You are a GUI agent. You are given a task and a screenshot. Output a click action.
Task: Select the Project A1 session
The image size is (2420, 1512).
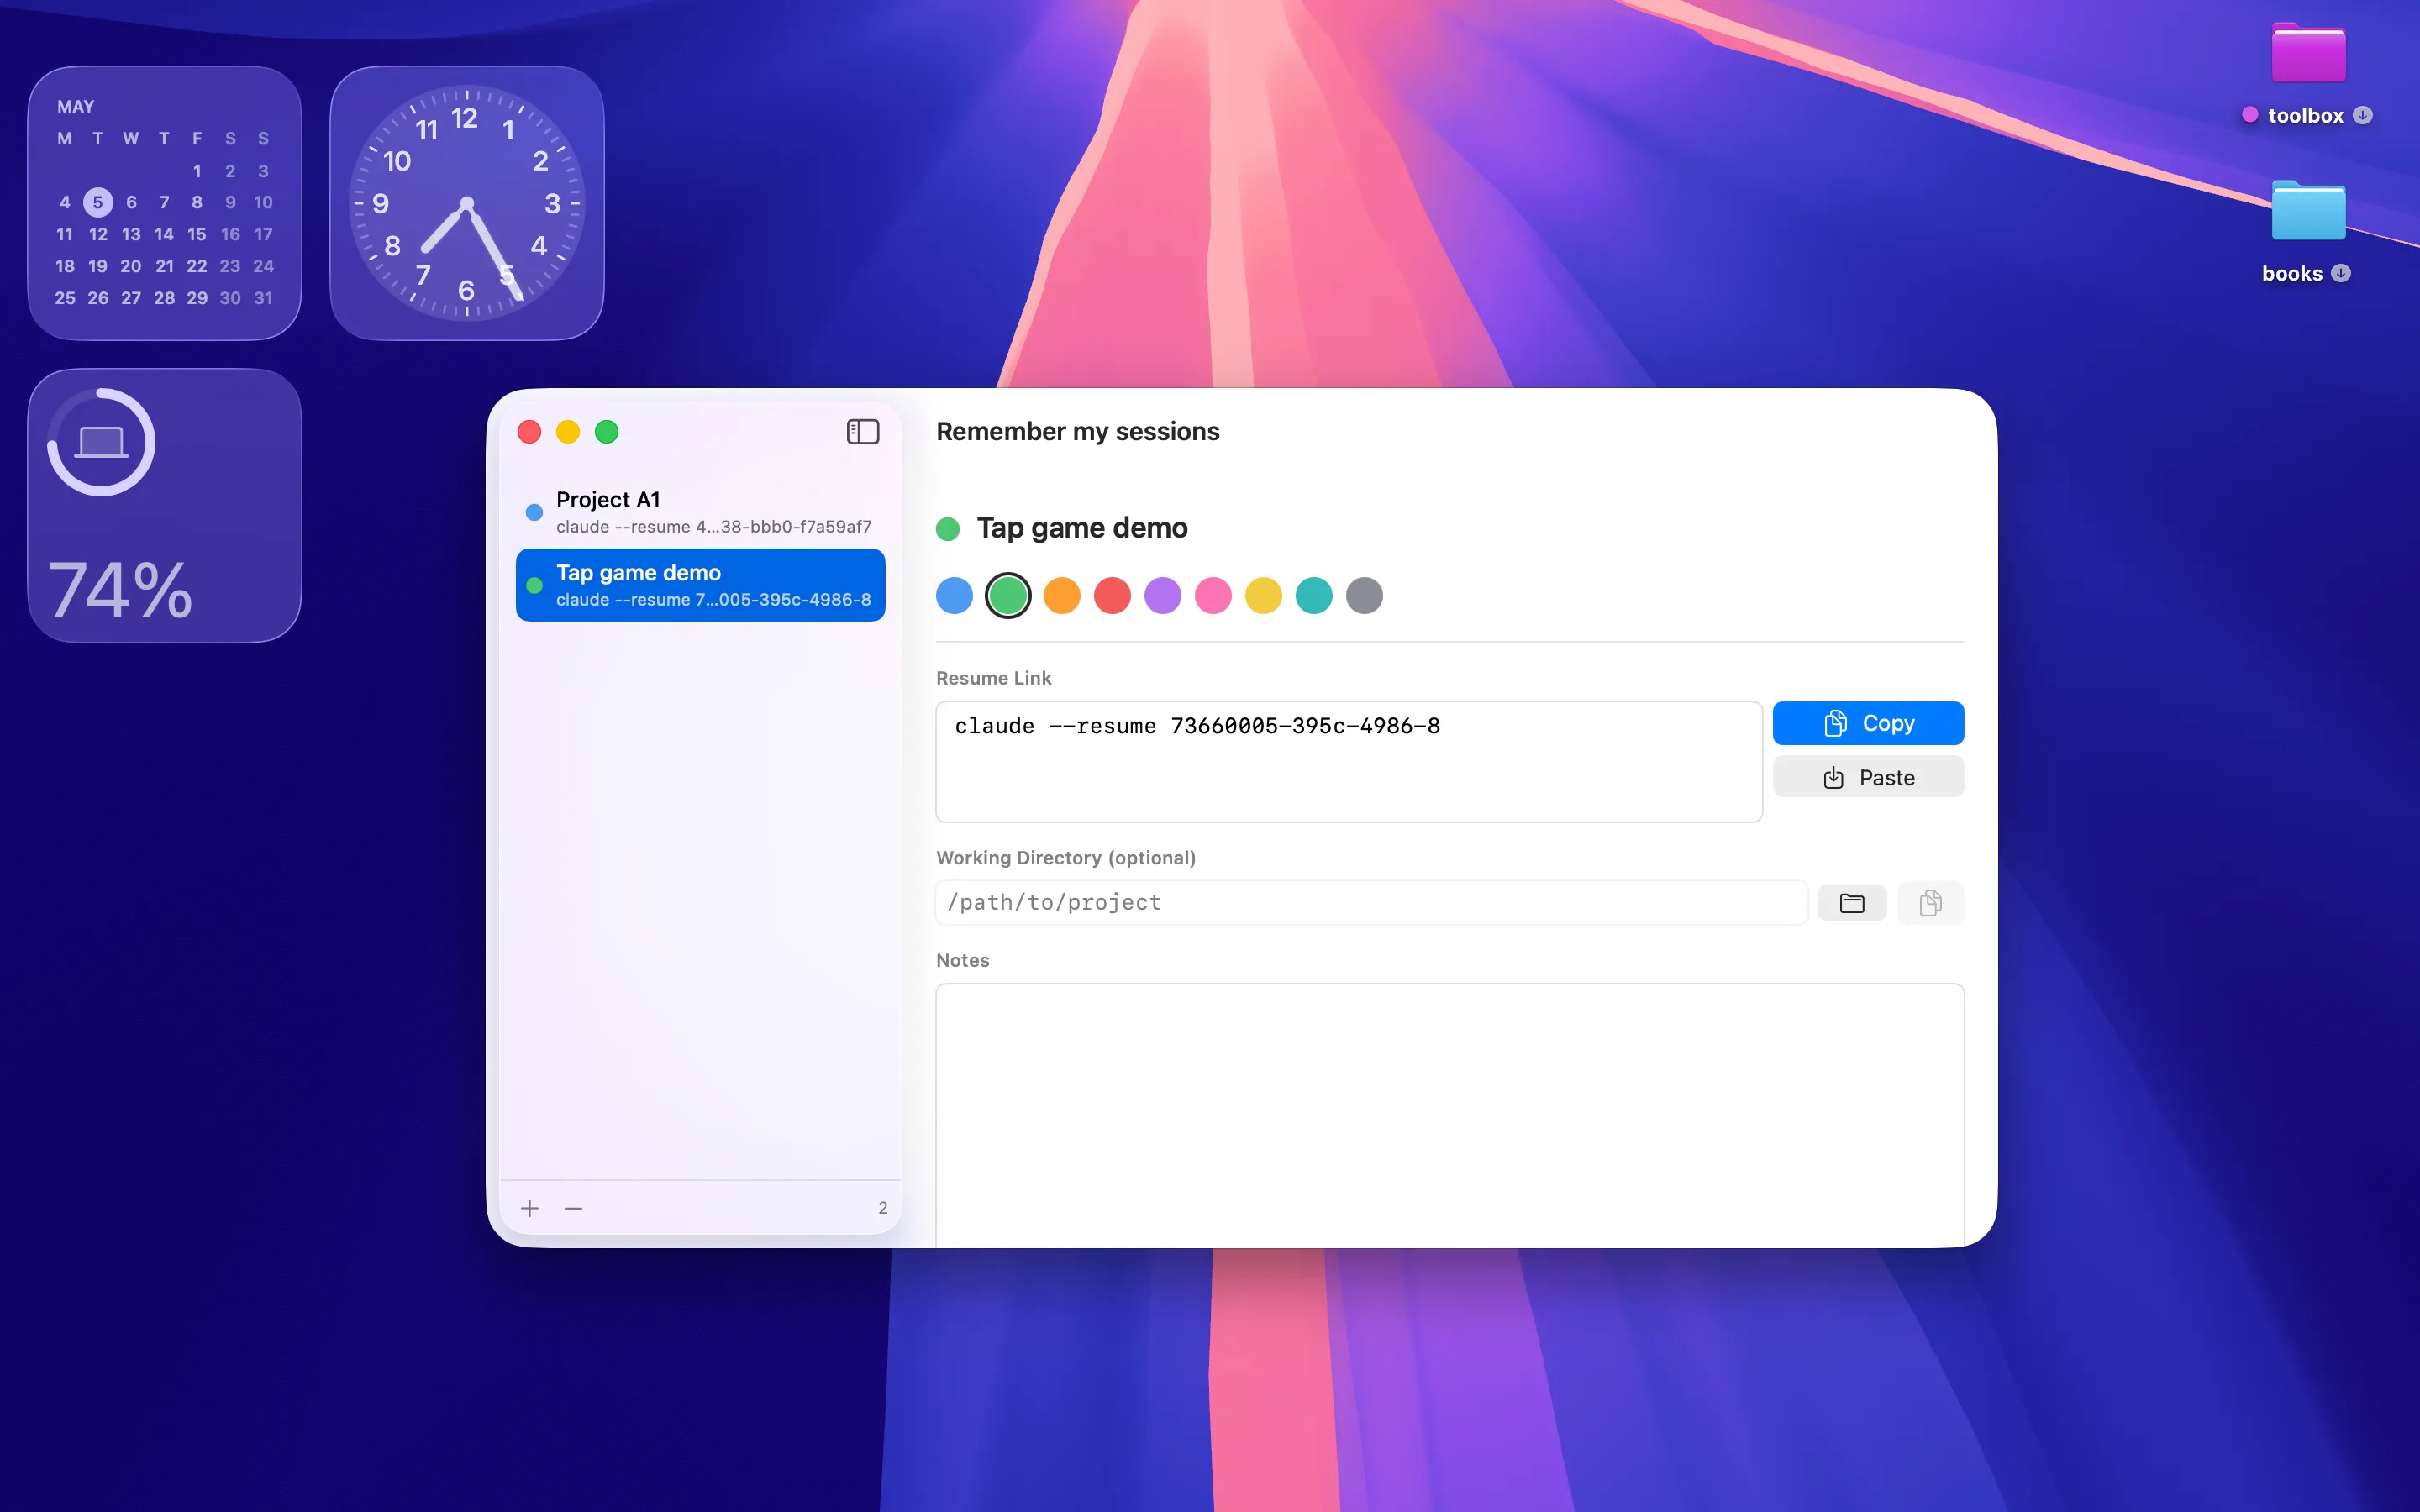pyautogui.click(x=700, y=512)
